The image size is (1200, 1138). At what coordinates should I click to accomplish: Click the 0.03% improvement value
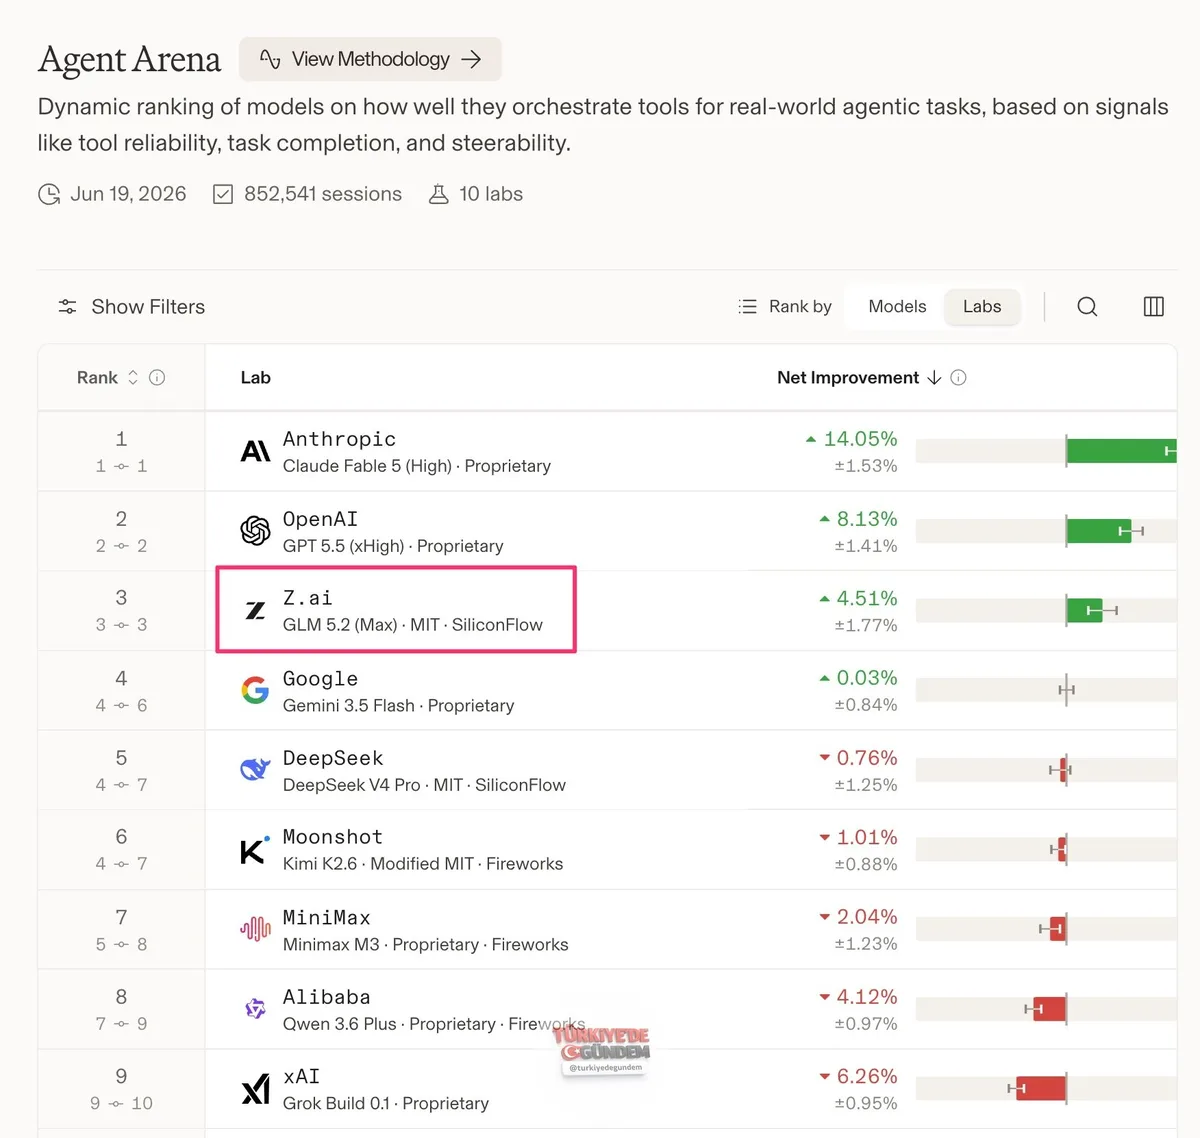pyautogui.click(x=867, y=678)
